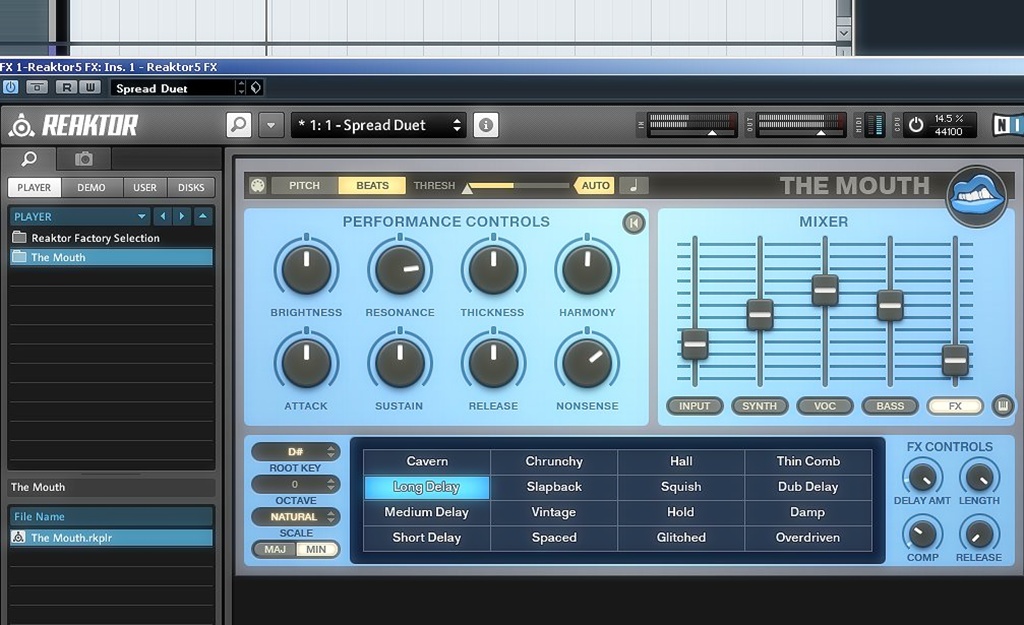Click the Reaktor logo

(73, 125)
